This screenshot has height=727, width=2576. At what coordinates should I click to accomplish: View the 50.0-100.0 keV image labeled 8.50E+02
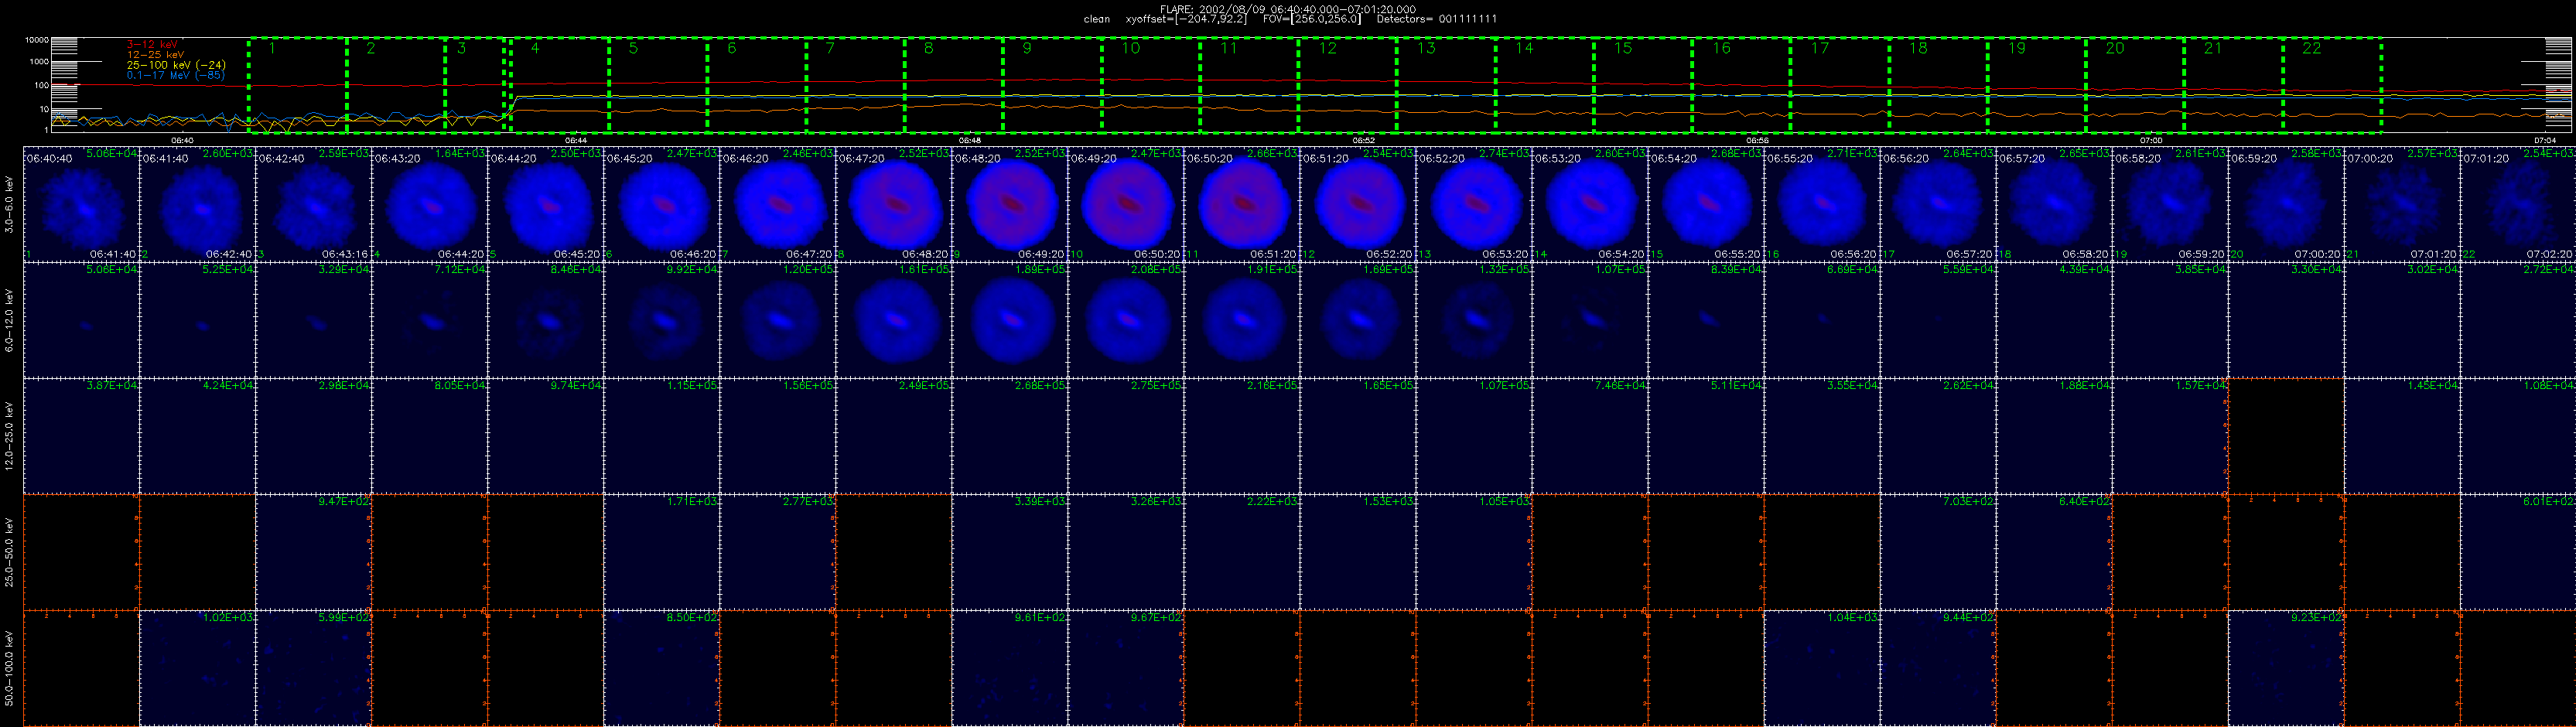[x=661, y=668]
